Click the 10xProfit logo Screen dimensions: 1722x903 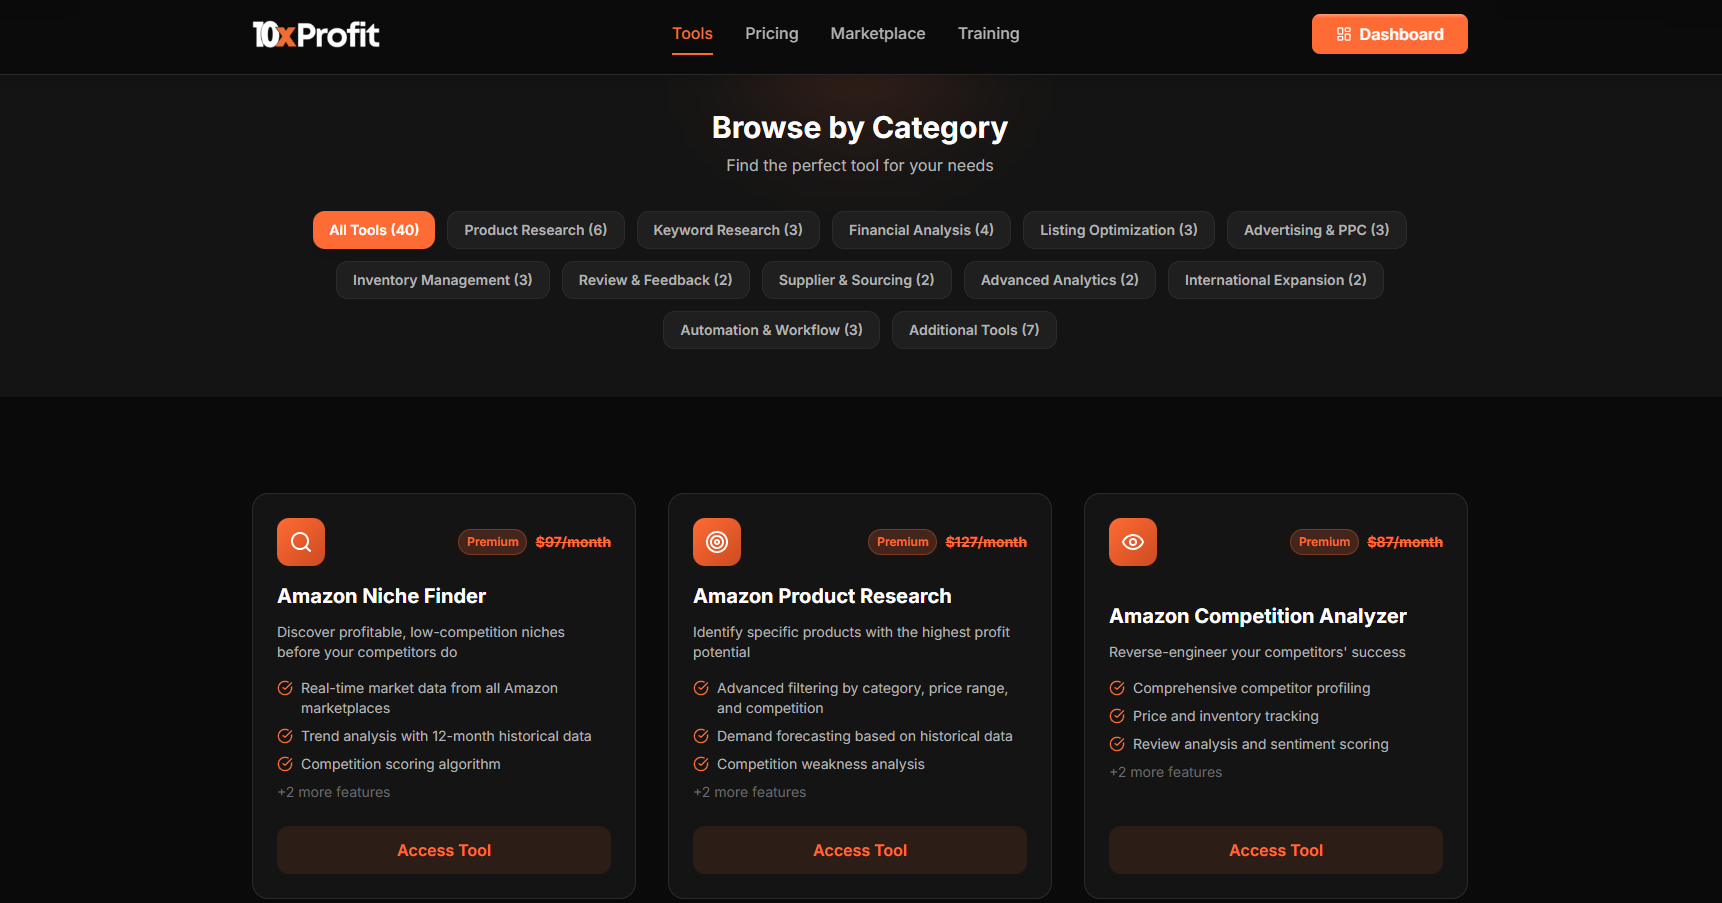[x=315, y=33]
